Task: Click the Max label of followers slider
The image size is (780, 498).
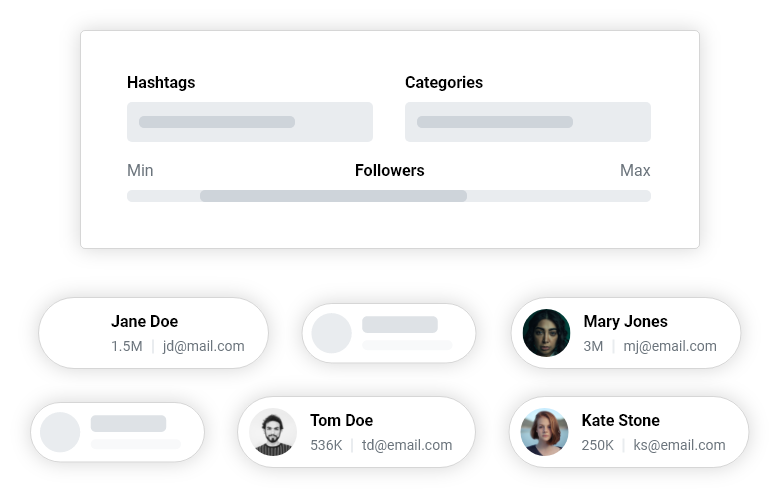Action: [x=635, y=171]
